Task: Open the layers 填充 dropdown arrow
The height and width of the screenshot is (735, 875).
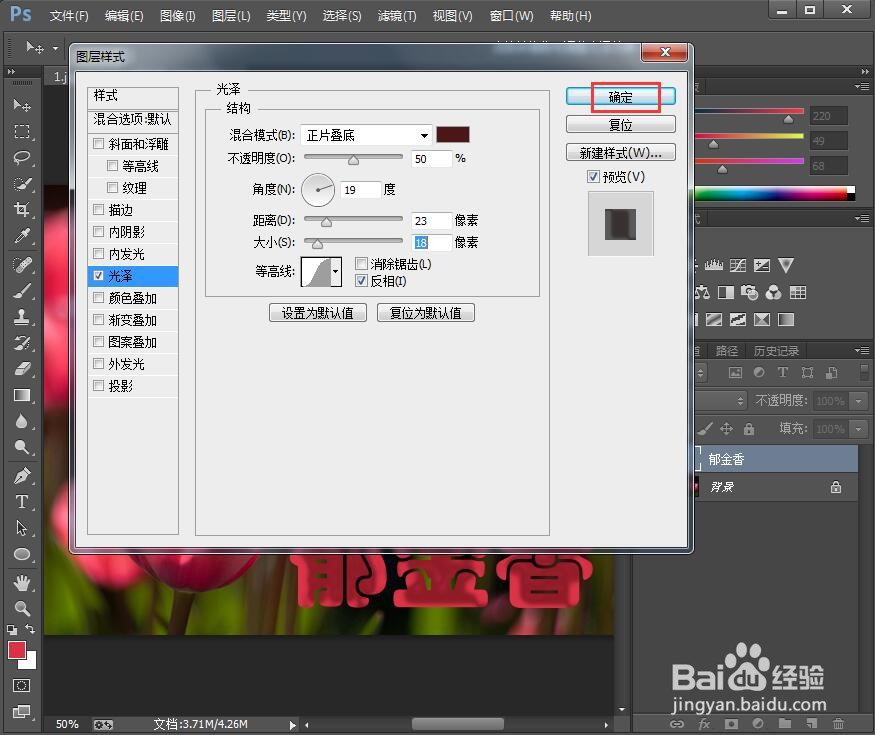Action: click(x=859, y=429)
